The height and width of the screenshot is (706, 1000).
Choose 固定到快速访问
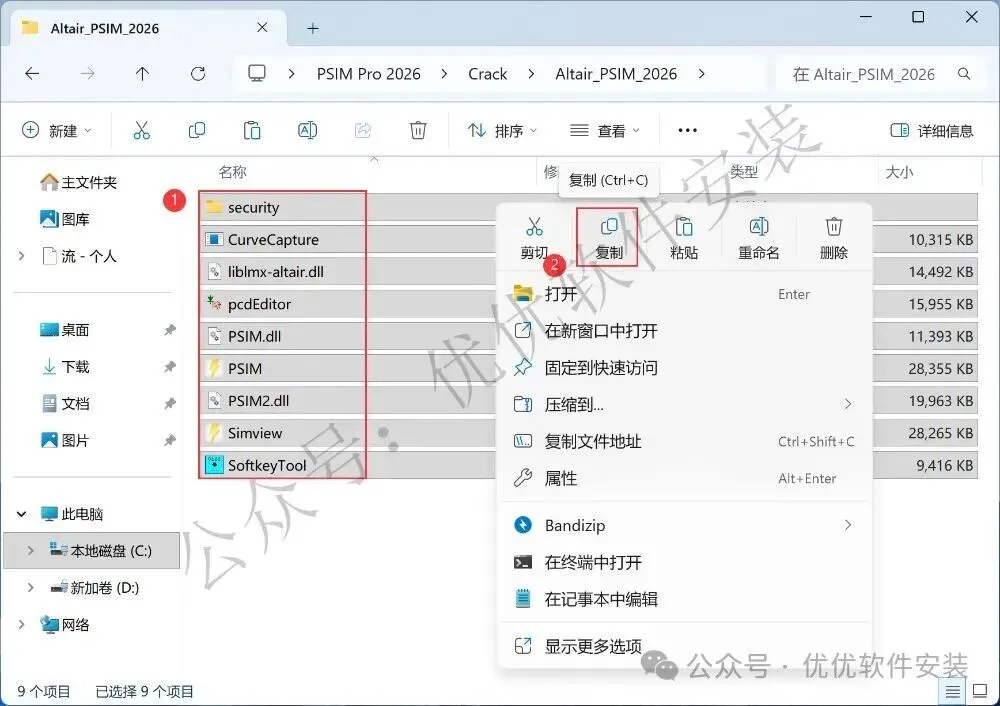click(684, 367)
